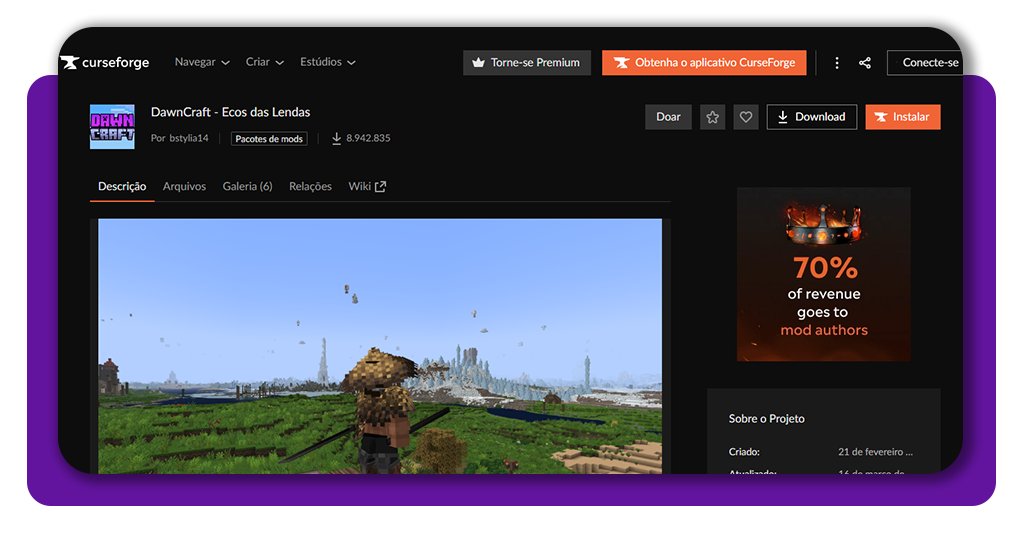Open the Wiki external link tab
1024x536 pixels.
coord(367,187)
